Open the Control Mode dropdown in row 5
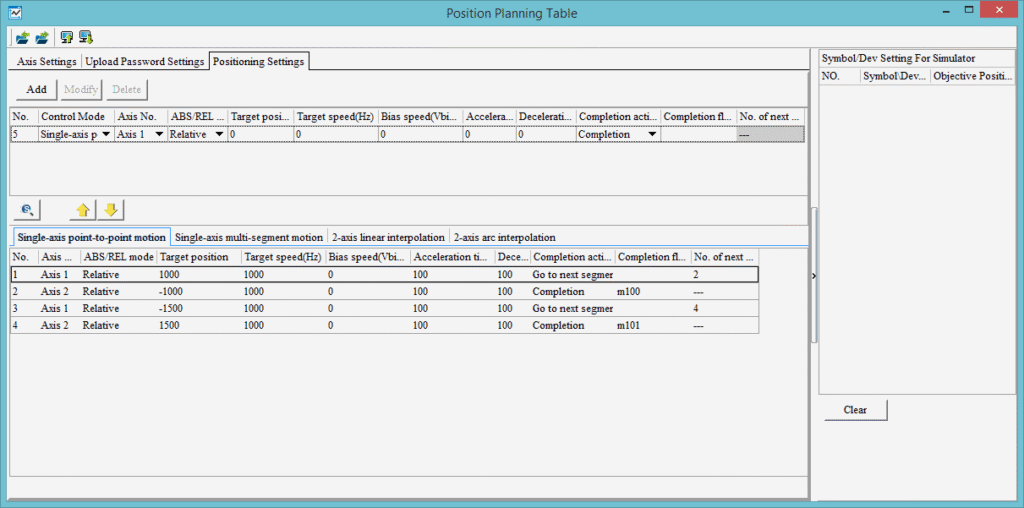 pyautogui.click(x=106, y=135)
